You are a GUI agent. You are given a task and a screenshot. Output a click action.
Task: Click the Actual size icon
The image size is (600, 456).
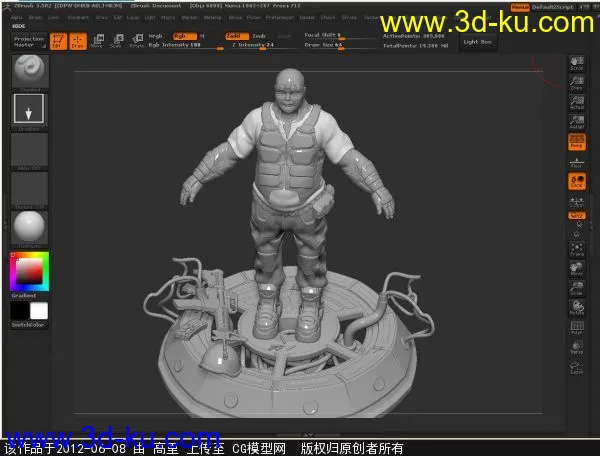click(x=577, y=102)
